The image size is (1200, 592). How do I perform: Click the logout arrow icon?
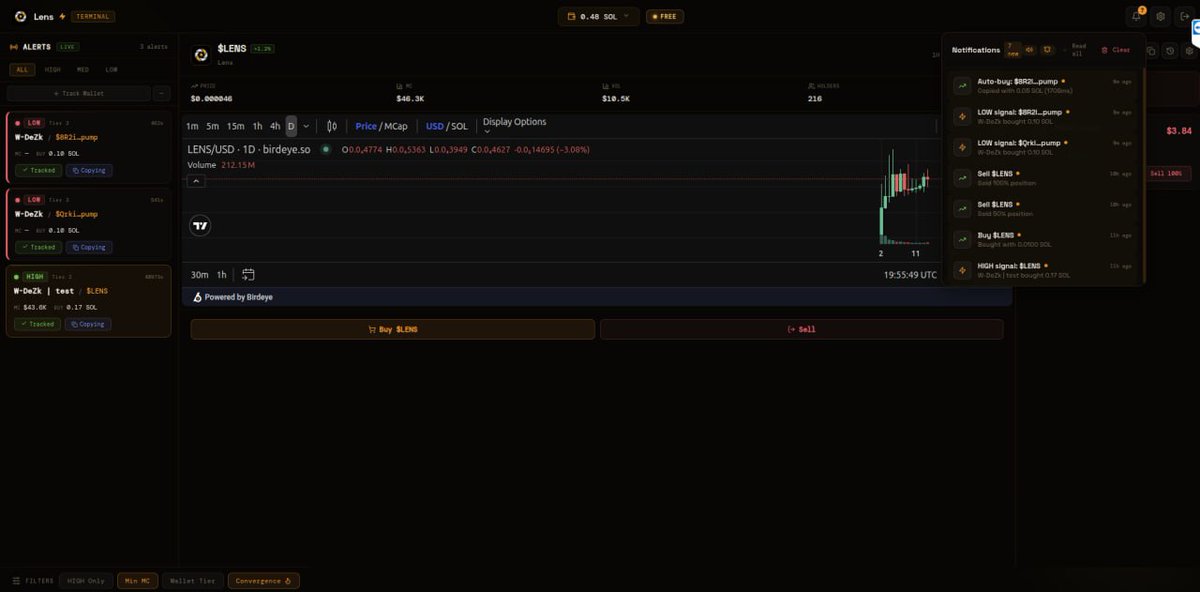(1185, 16)
